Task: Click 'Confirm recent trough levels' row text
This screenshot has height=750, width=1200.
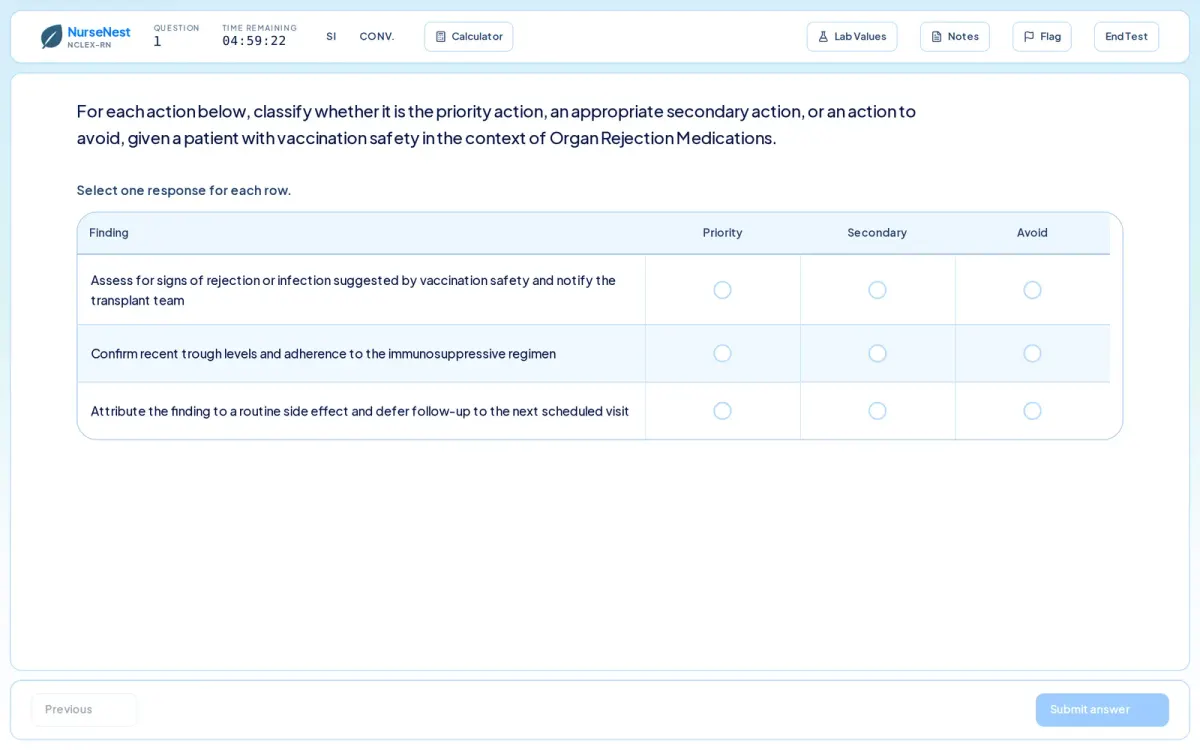Action: (323, 353)
